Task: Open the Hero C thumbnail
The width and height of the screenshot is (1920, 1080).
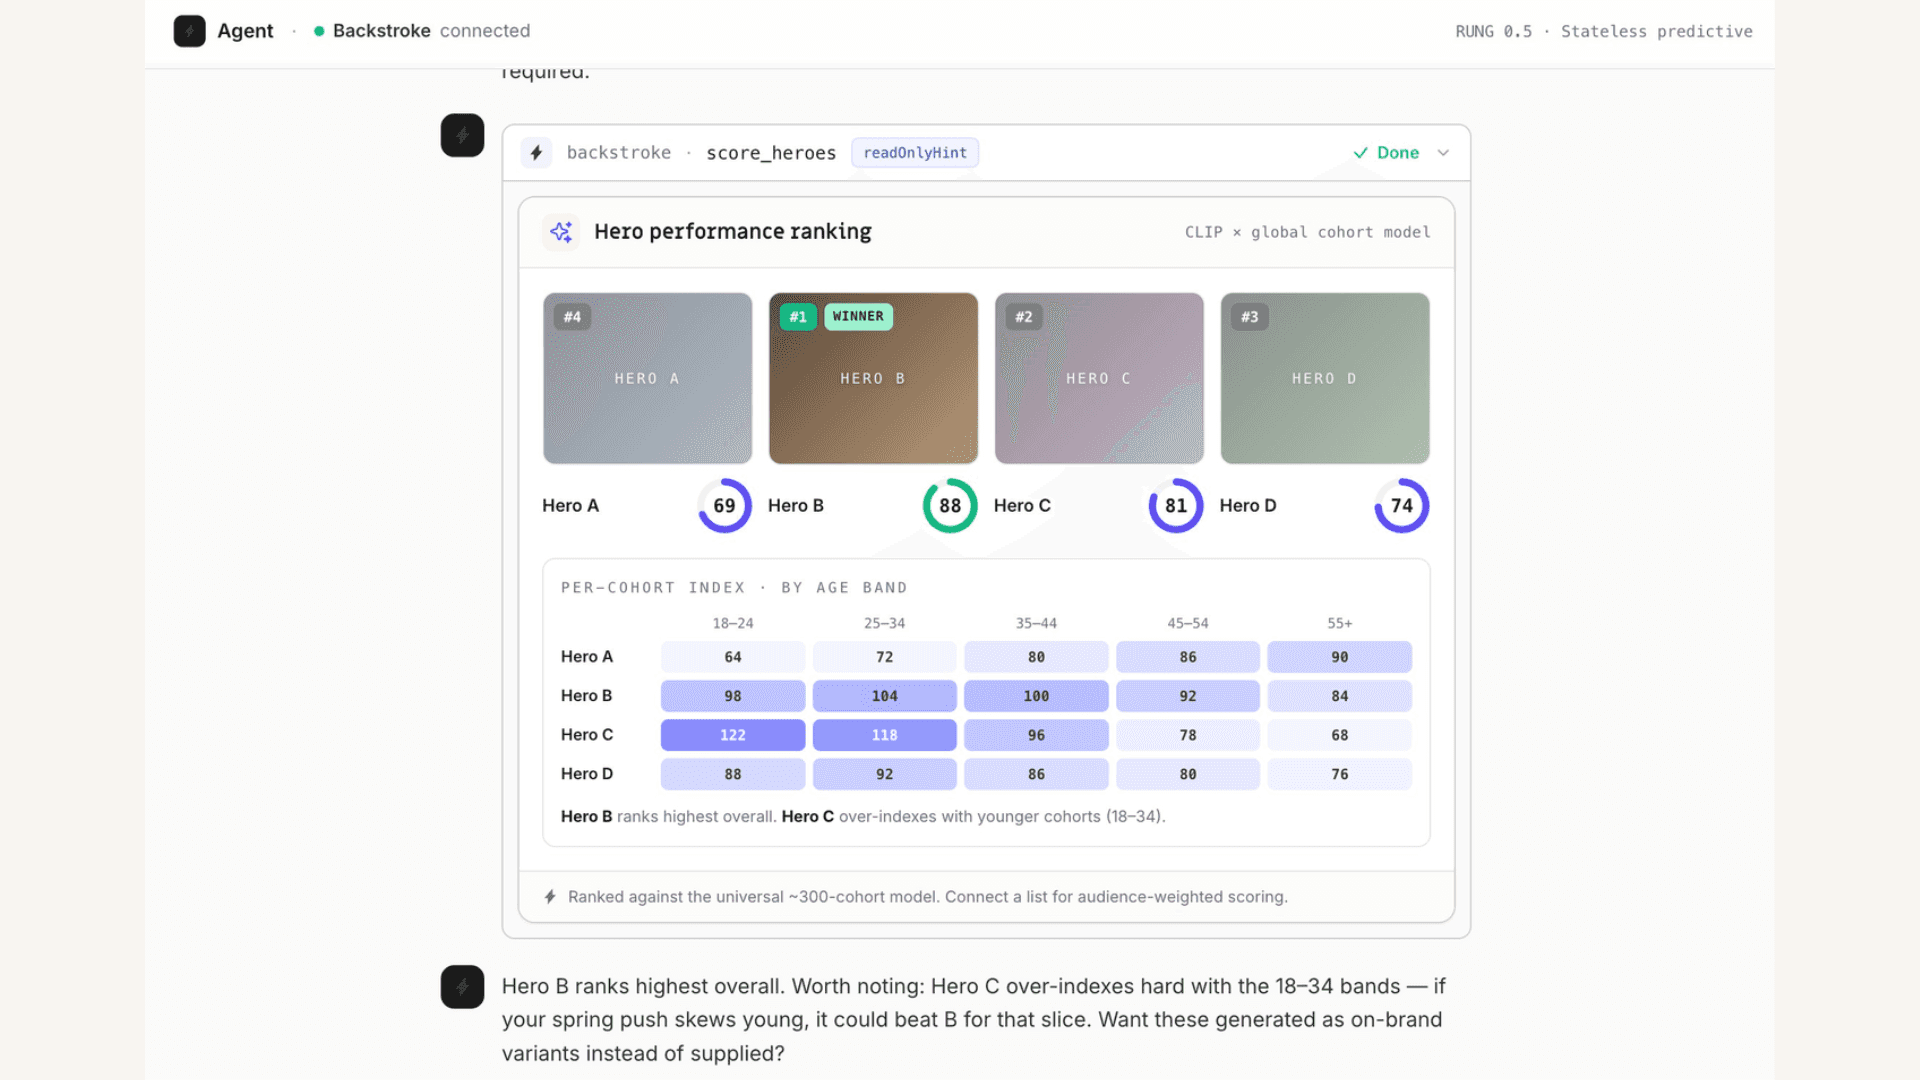Action: (x=1099, y=378)
